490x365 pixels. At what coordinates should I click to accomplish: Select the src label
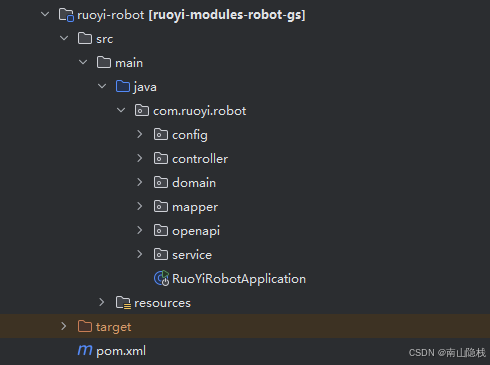tap(105, 39)
